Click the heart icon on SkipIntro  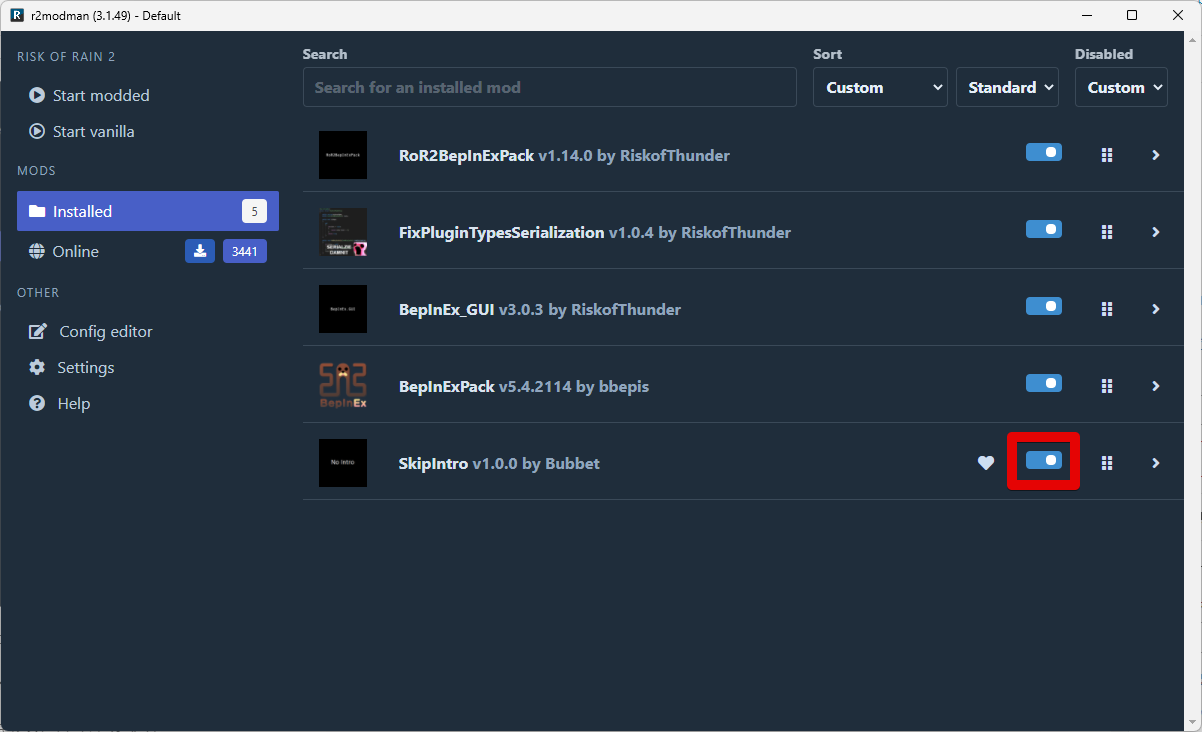[986, 463]
